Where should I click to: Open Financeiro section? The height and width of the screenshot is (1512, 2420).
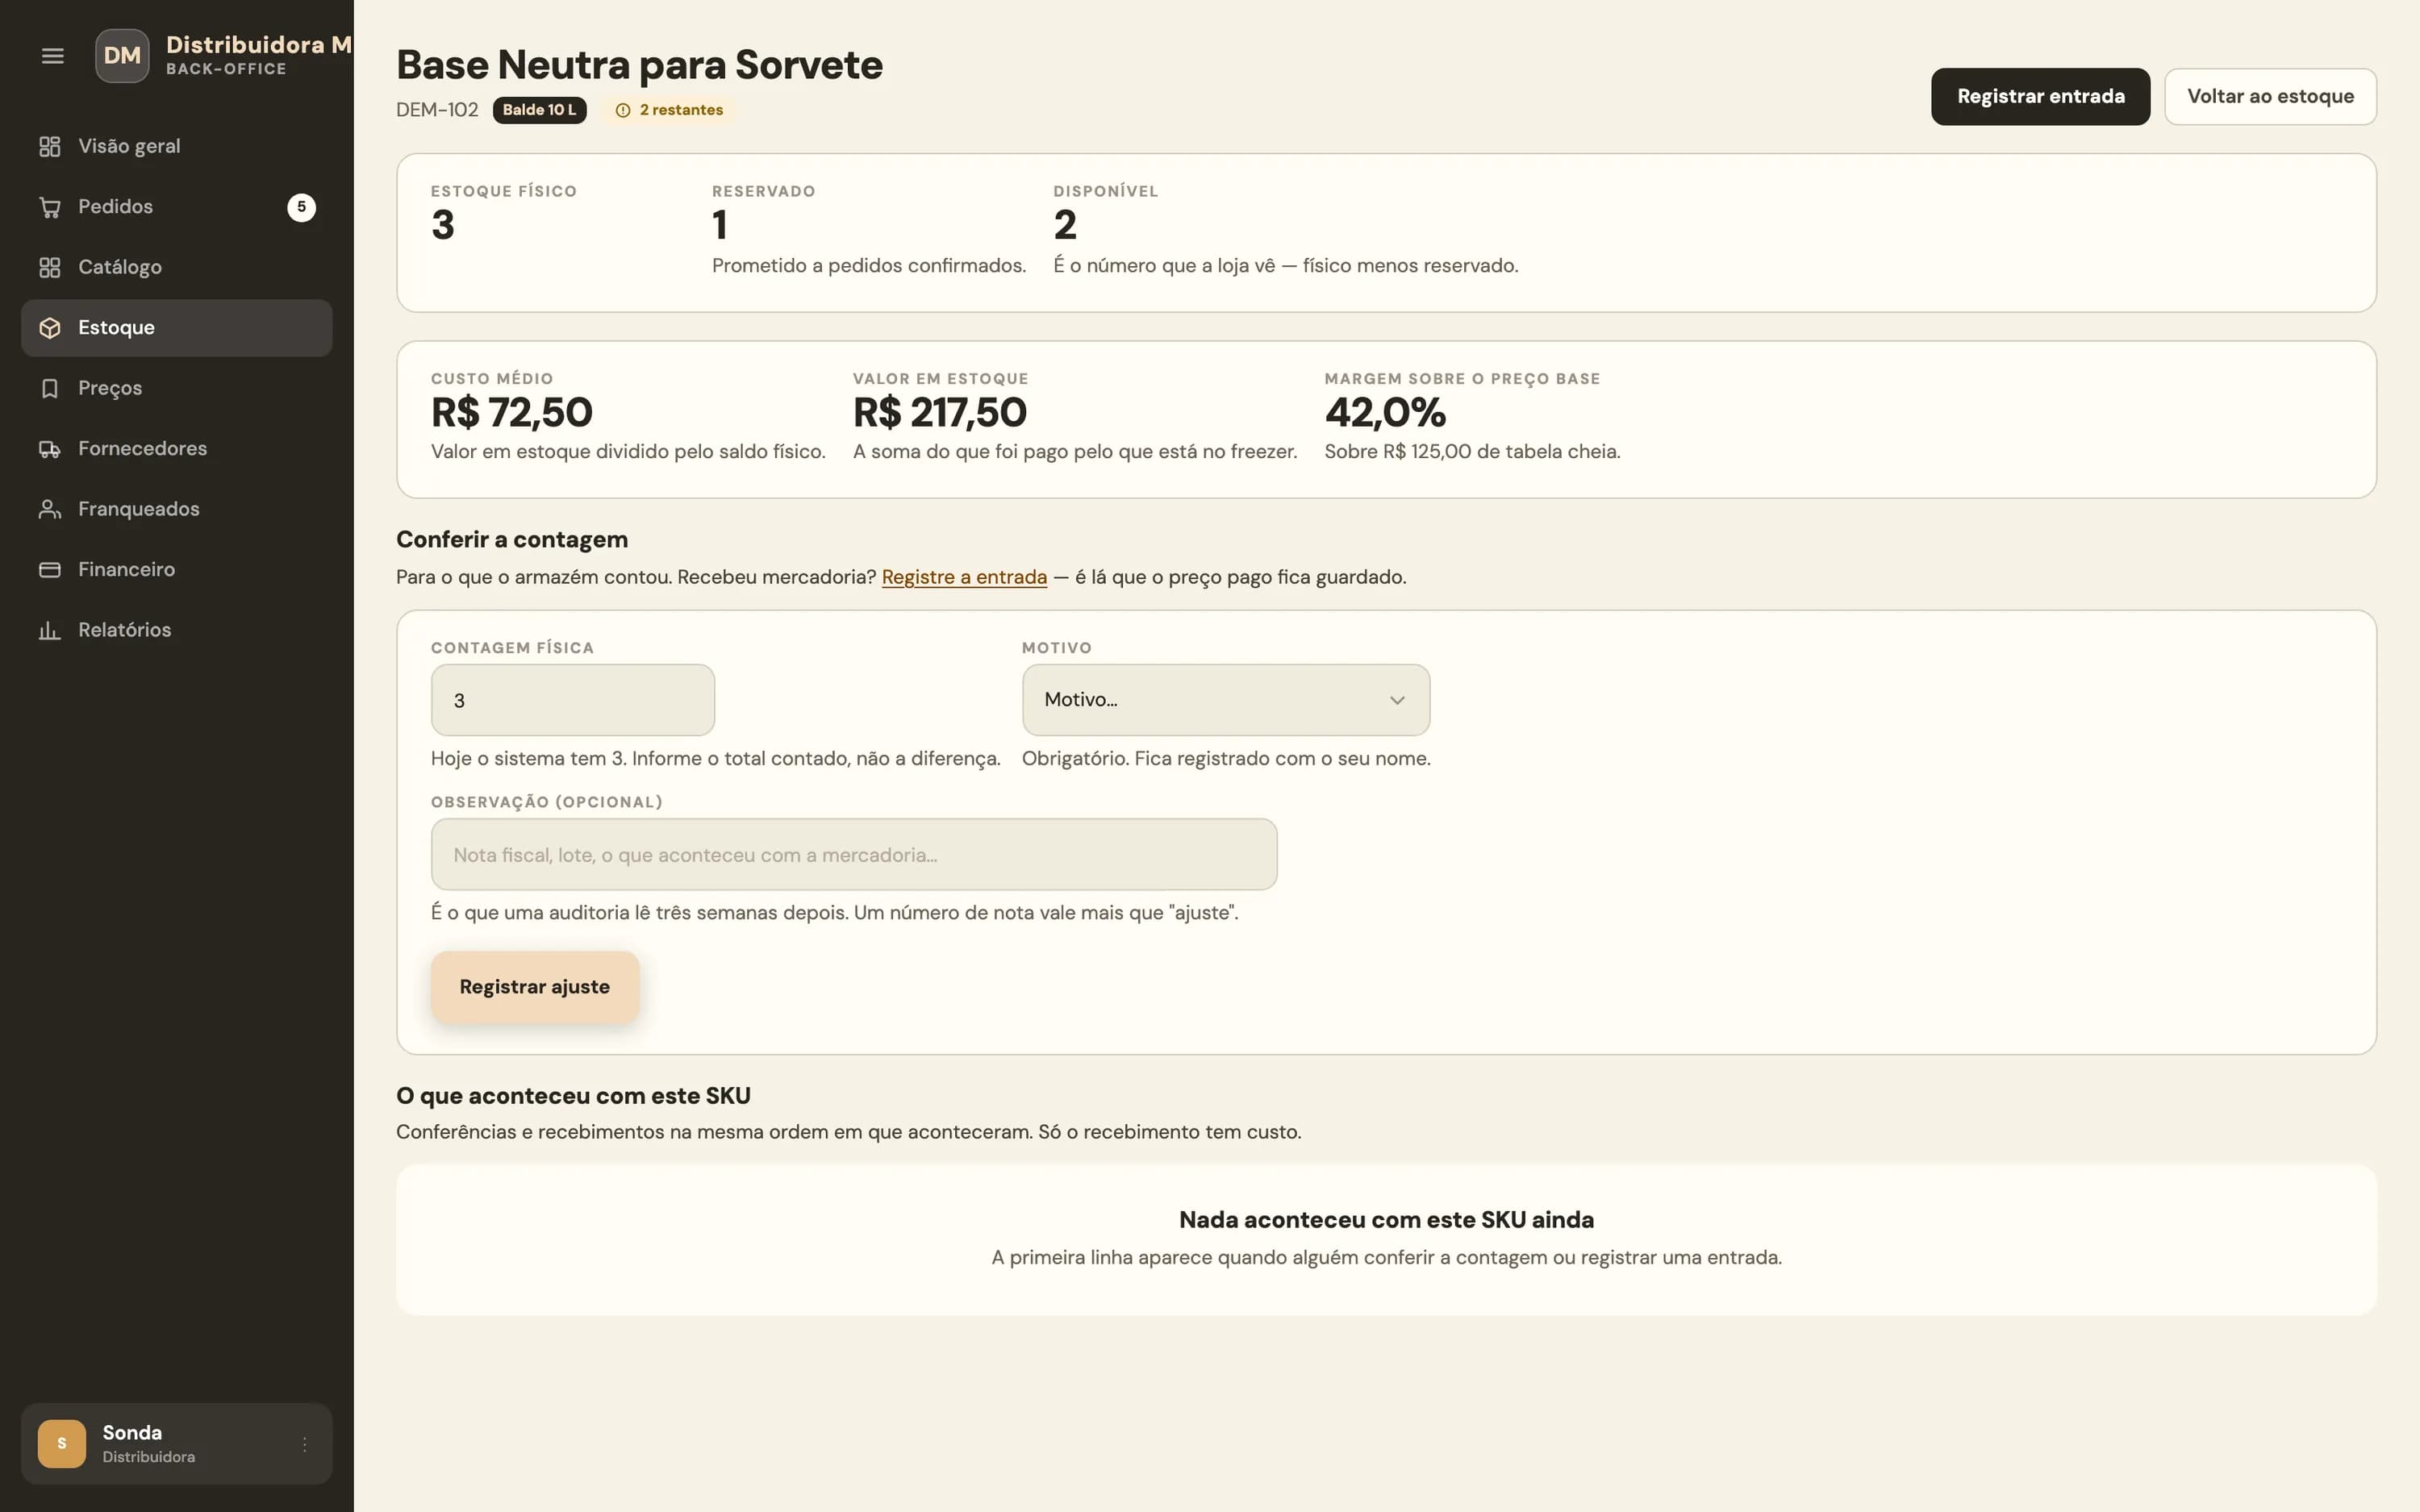click(177, 570)
